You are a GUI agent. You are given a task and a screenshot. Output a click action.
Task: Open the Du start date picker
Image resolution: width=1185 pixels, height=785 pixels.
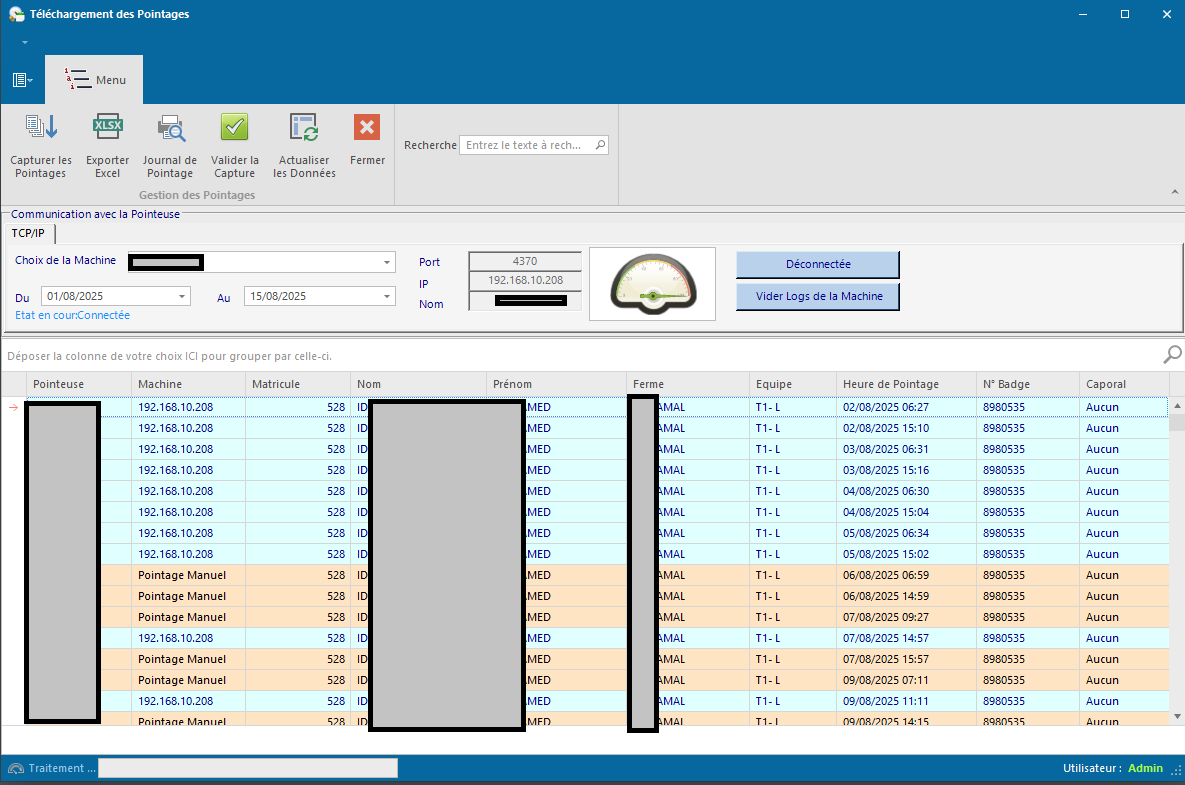point(182,297)
